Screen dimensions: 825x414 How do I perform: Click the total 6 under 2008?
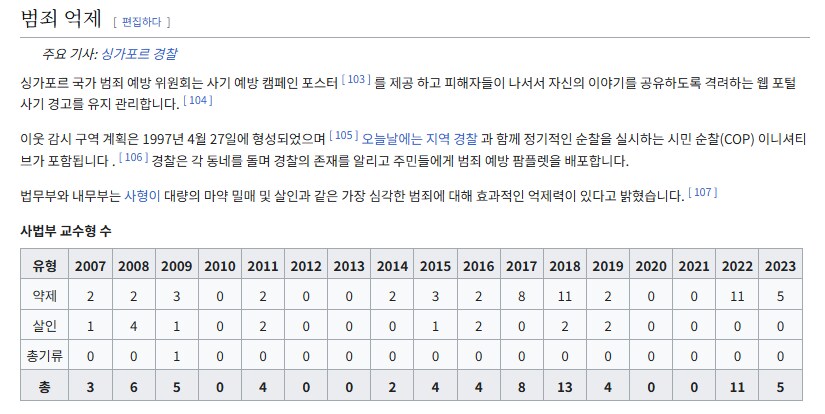tap(134, 386)
